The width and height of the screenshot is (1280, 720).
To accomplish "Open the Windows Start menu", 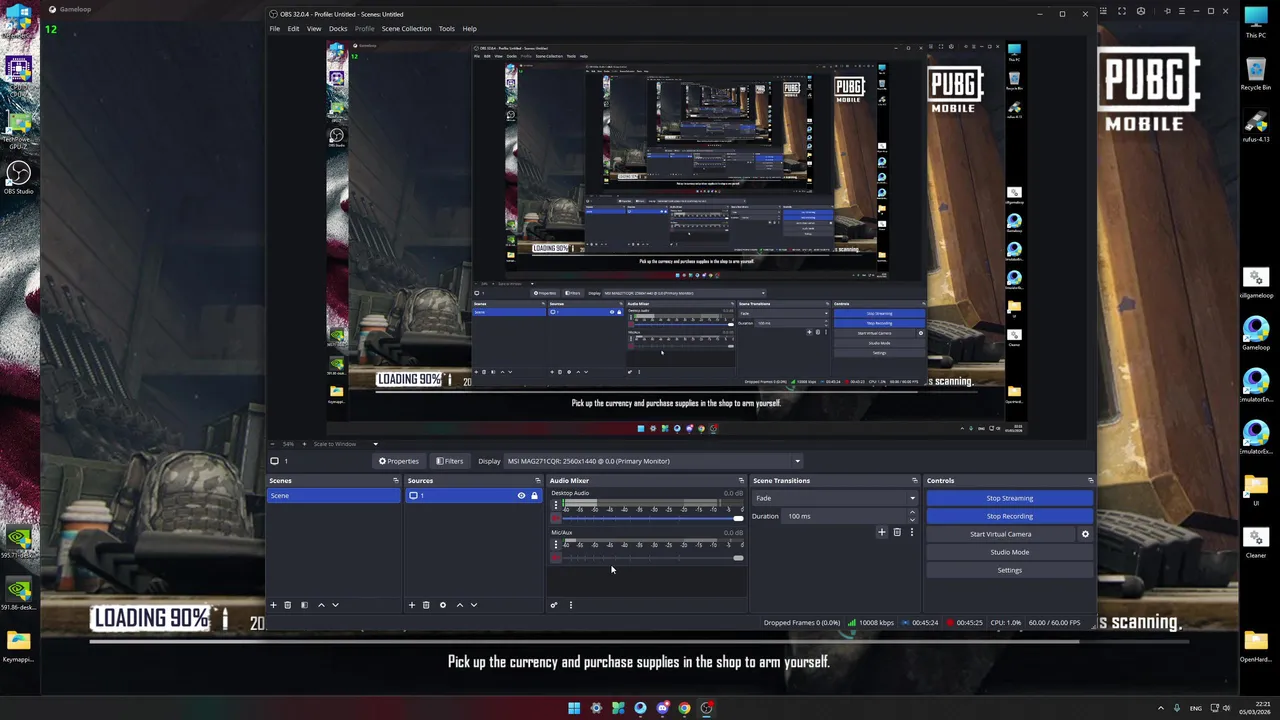I will pyautogui.click(x=574, y=708).
